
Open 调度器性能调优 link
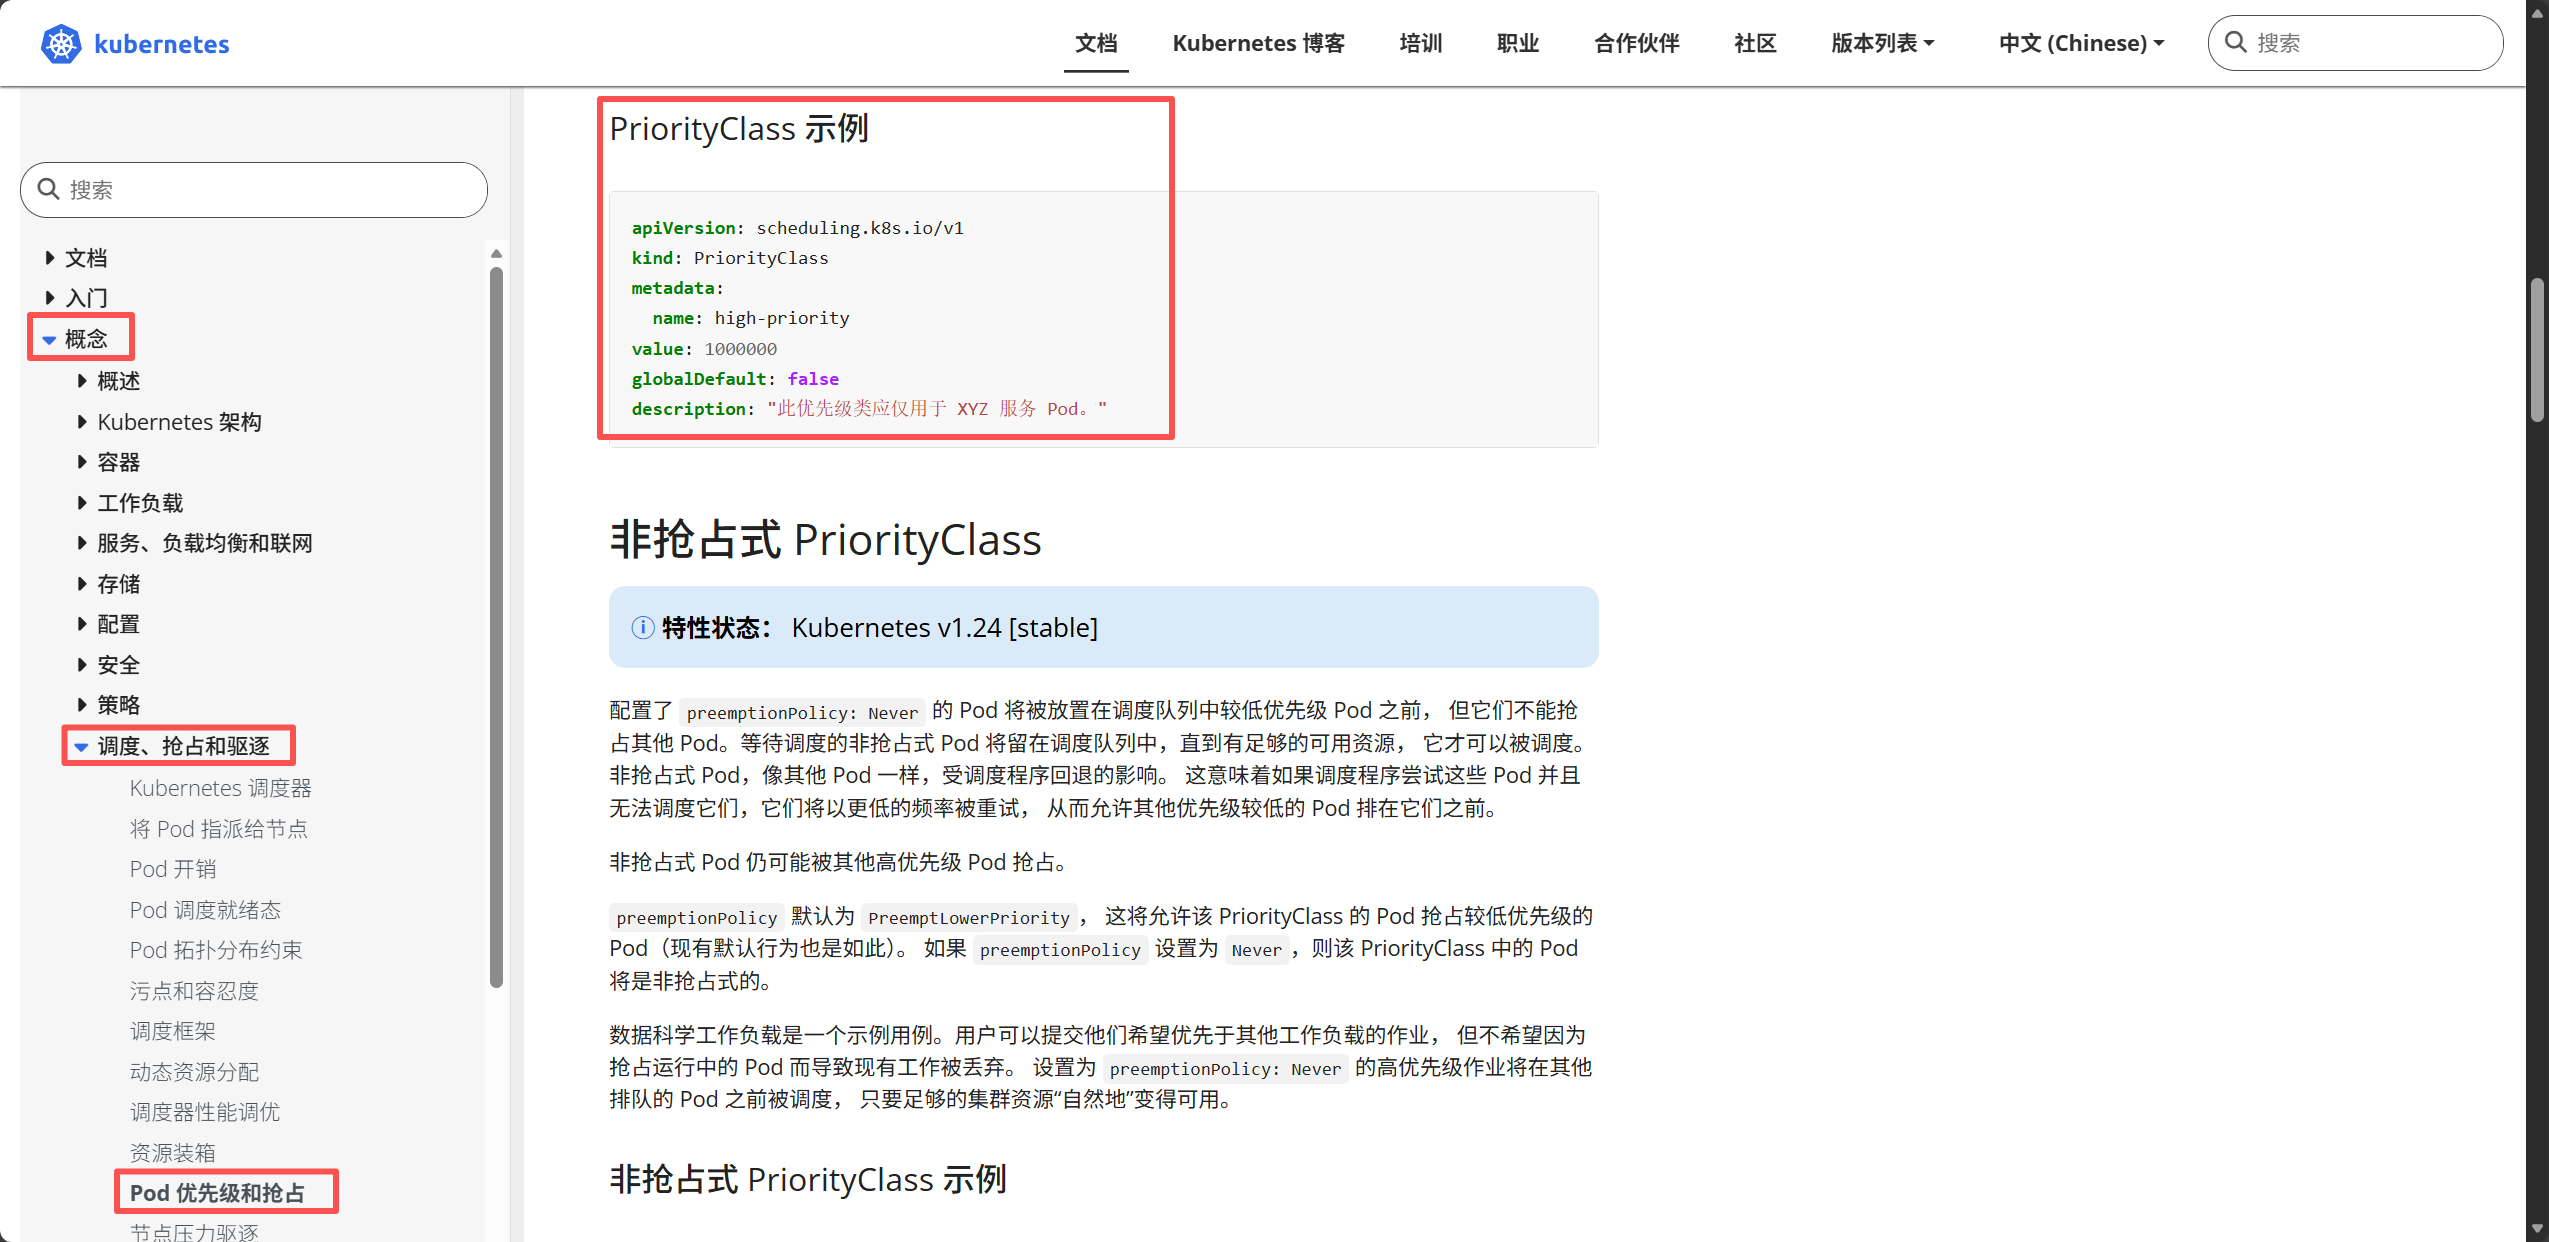[205, 1112]
